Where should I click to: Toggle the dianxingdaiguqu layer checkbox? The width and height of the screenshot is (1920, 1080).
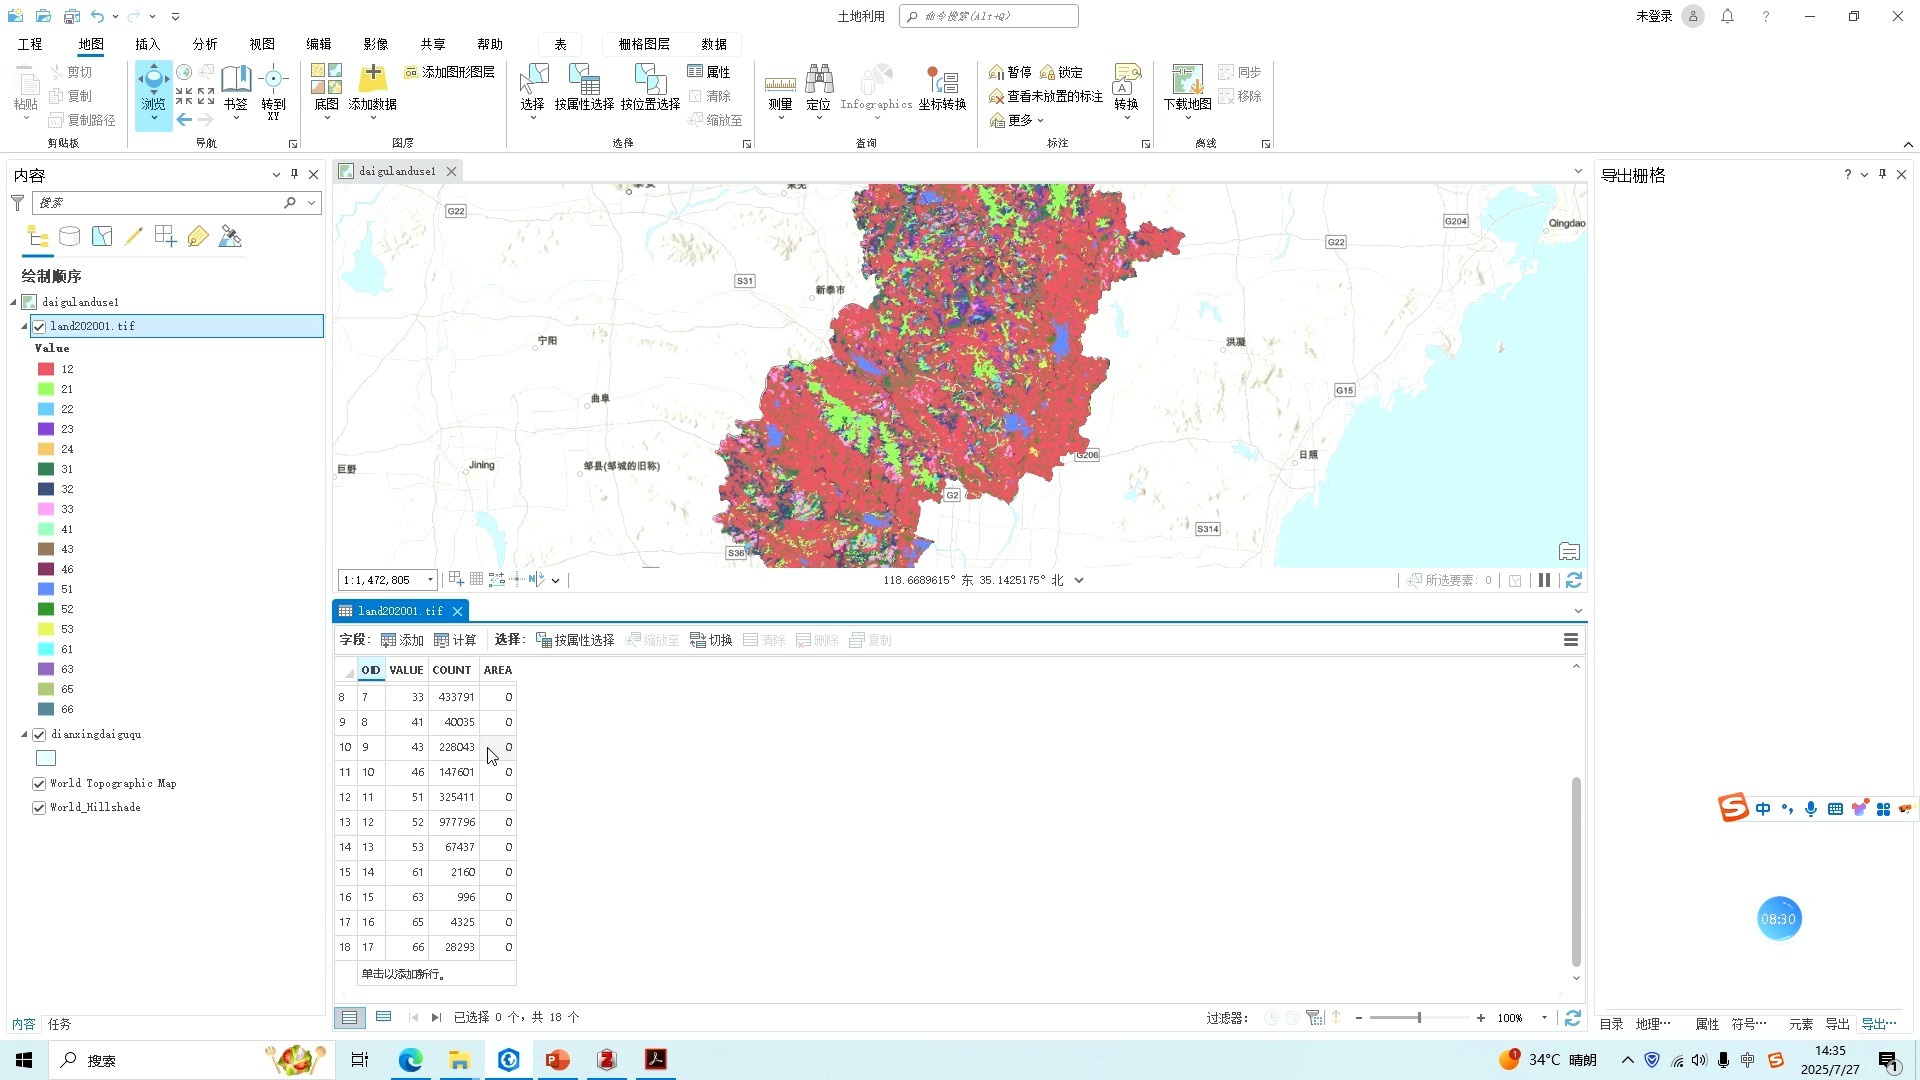39,733
